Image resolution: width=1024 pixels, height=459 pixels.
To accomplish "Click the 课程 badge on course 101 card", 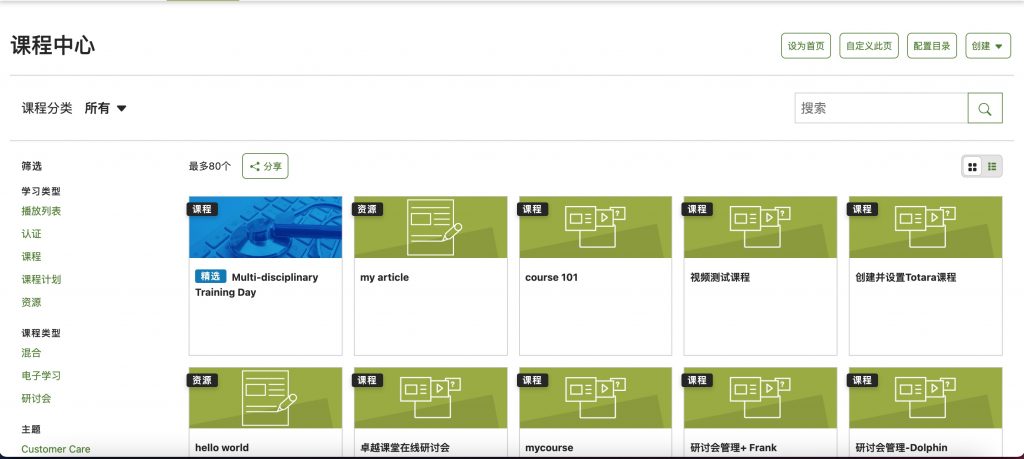I will (532, 209).
